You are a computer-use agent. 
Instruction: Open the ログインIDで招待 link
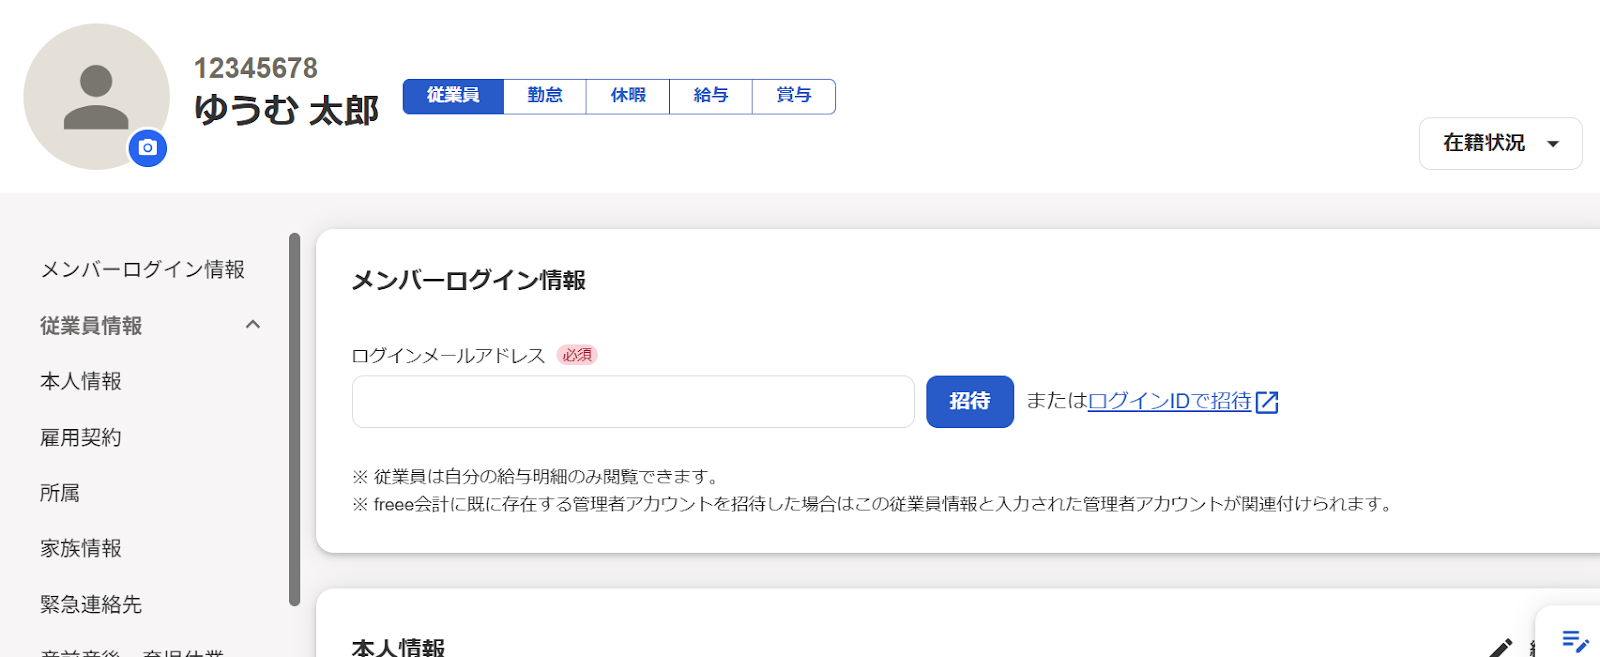click(x=1169, y=401)
